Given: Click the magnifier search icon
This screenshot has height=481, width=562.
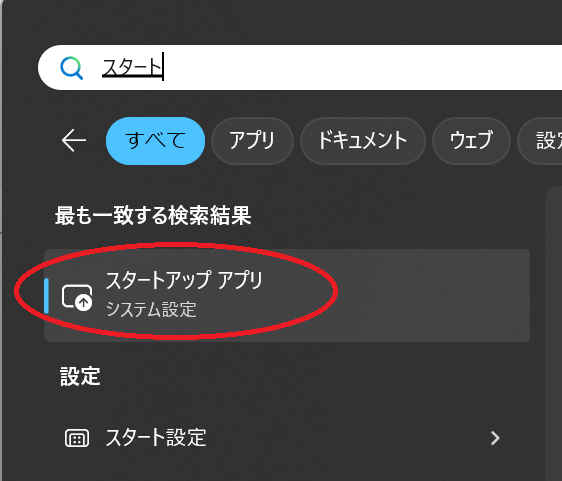Looking at the screenshot, I should click(72, 68).
